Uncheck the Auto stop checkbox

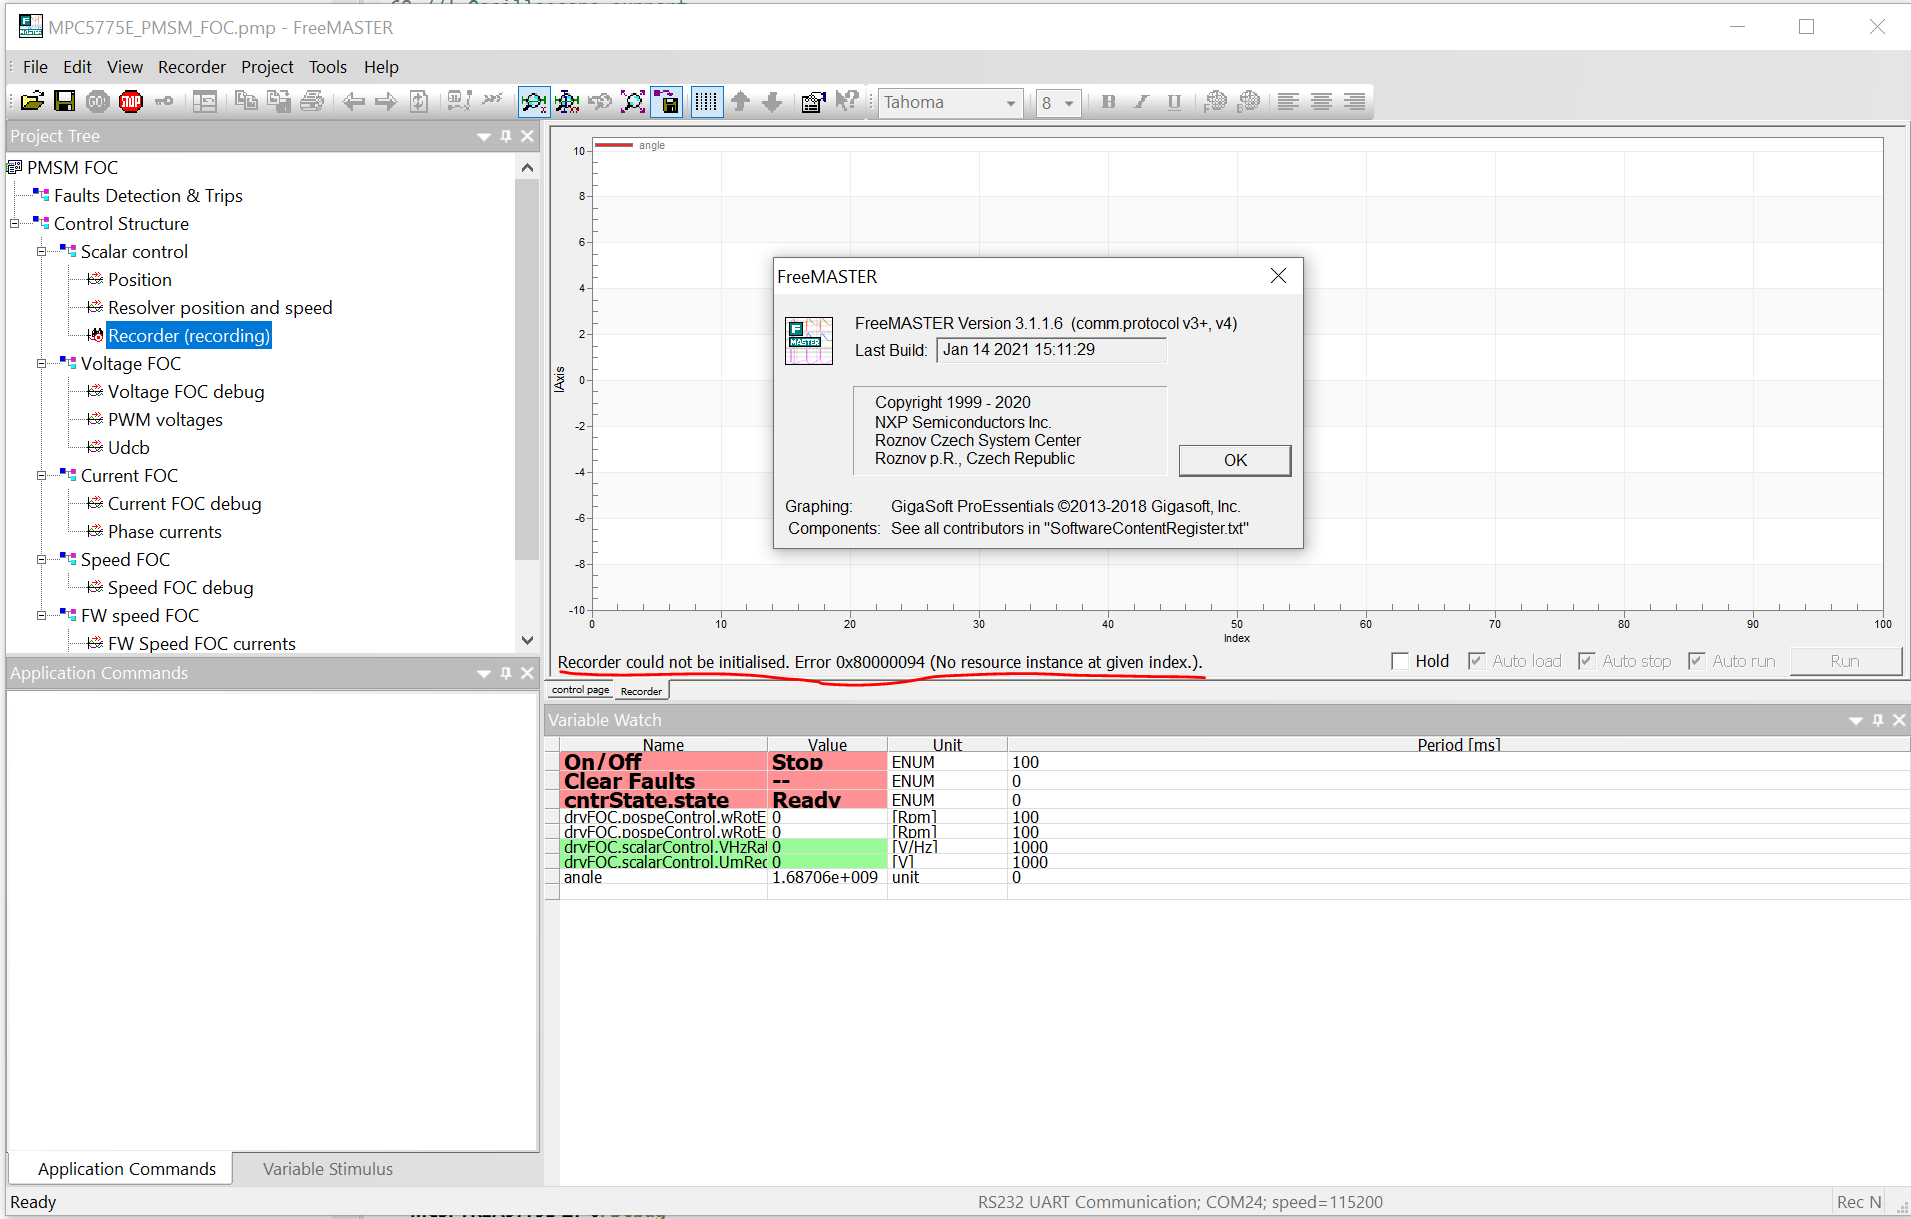click(x=1587, y=660)
